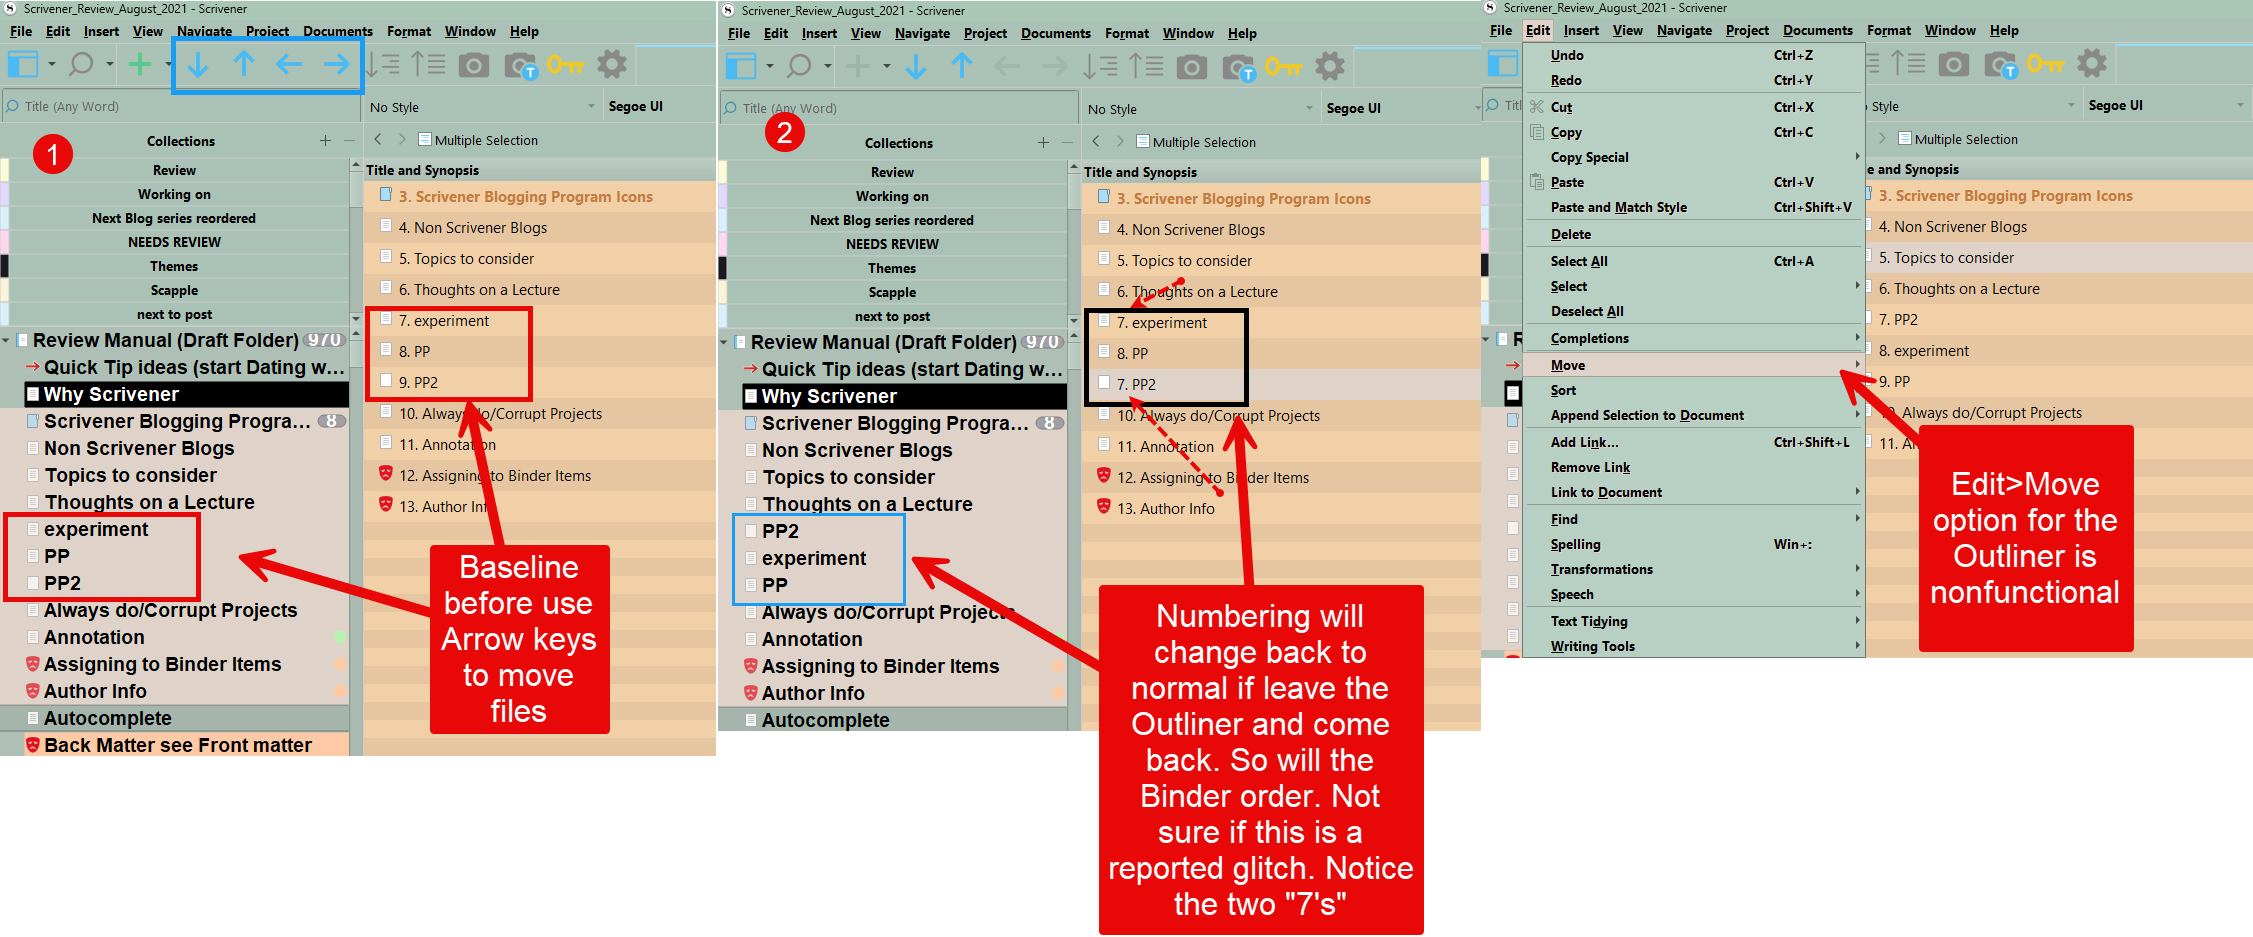Open the Format menu in right window

1888,30
